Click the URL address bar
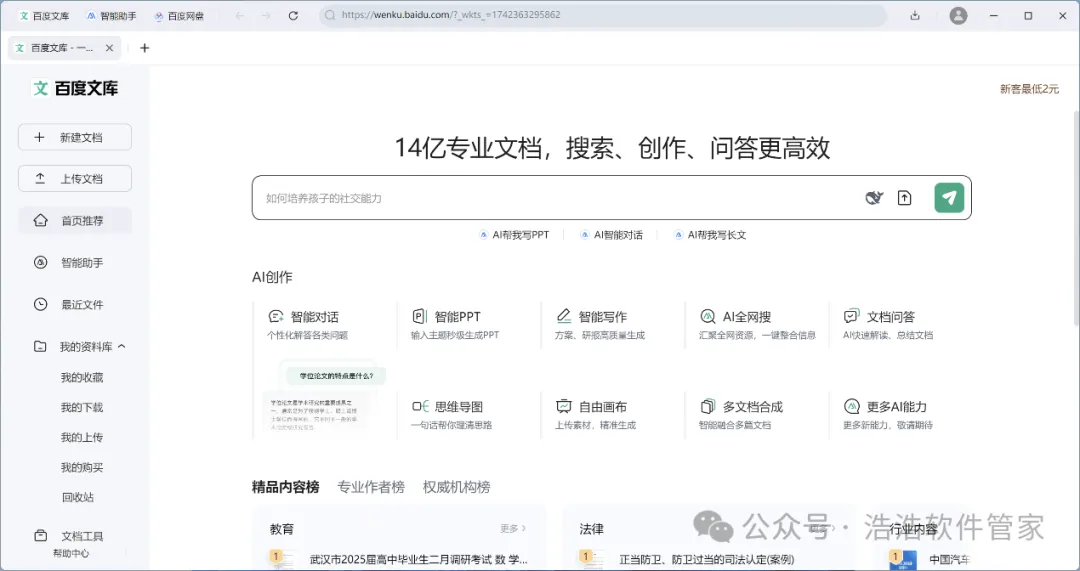Image resolution: width=1080 pixels, height=571 pixels. click(x=603, y=15)
